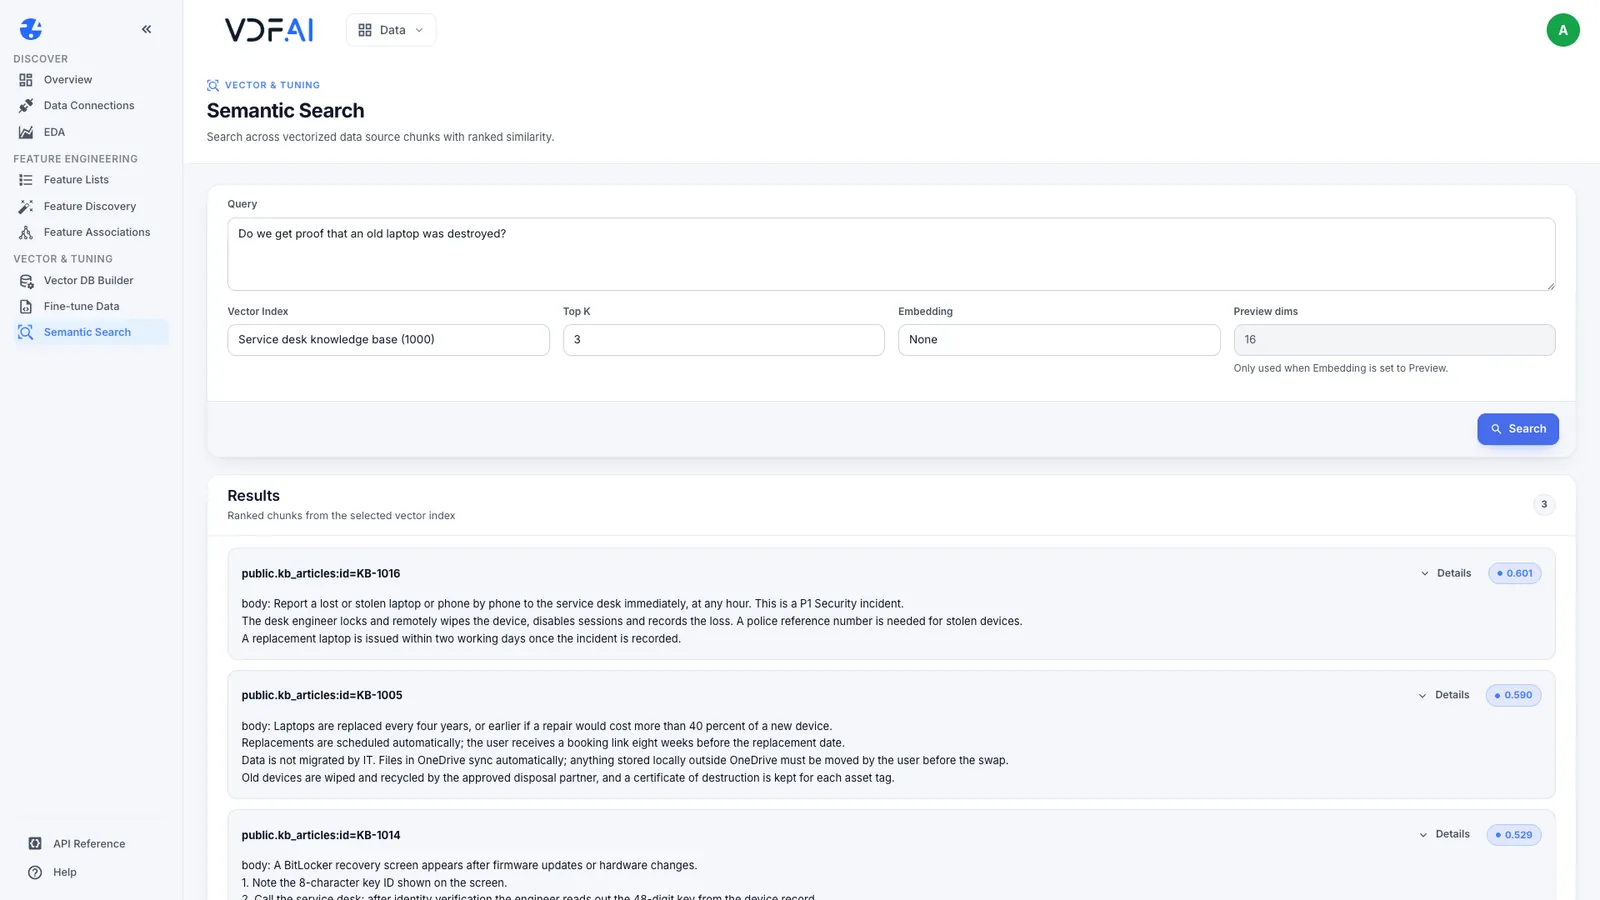
Task: Click the Semantic Search sidebar icon
Action: (26, 332)
